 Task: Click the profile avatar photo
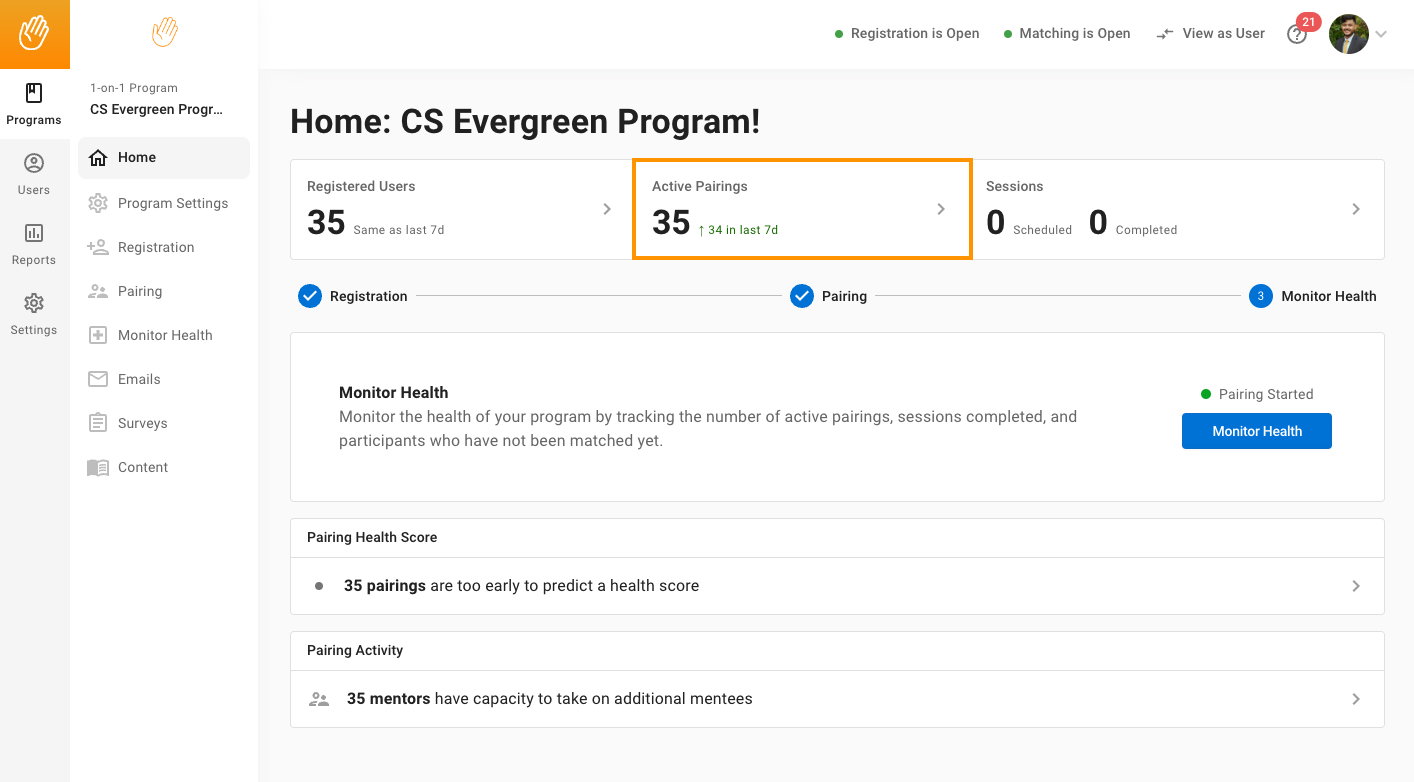point(1348,34)
